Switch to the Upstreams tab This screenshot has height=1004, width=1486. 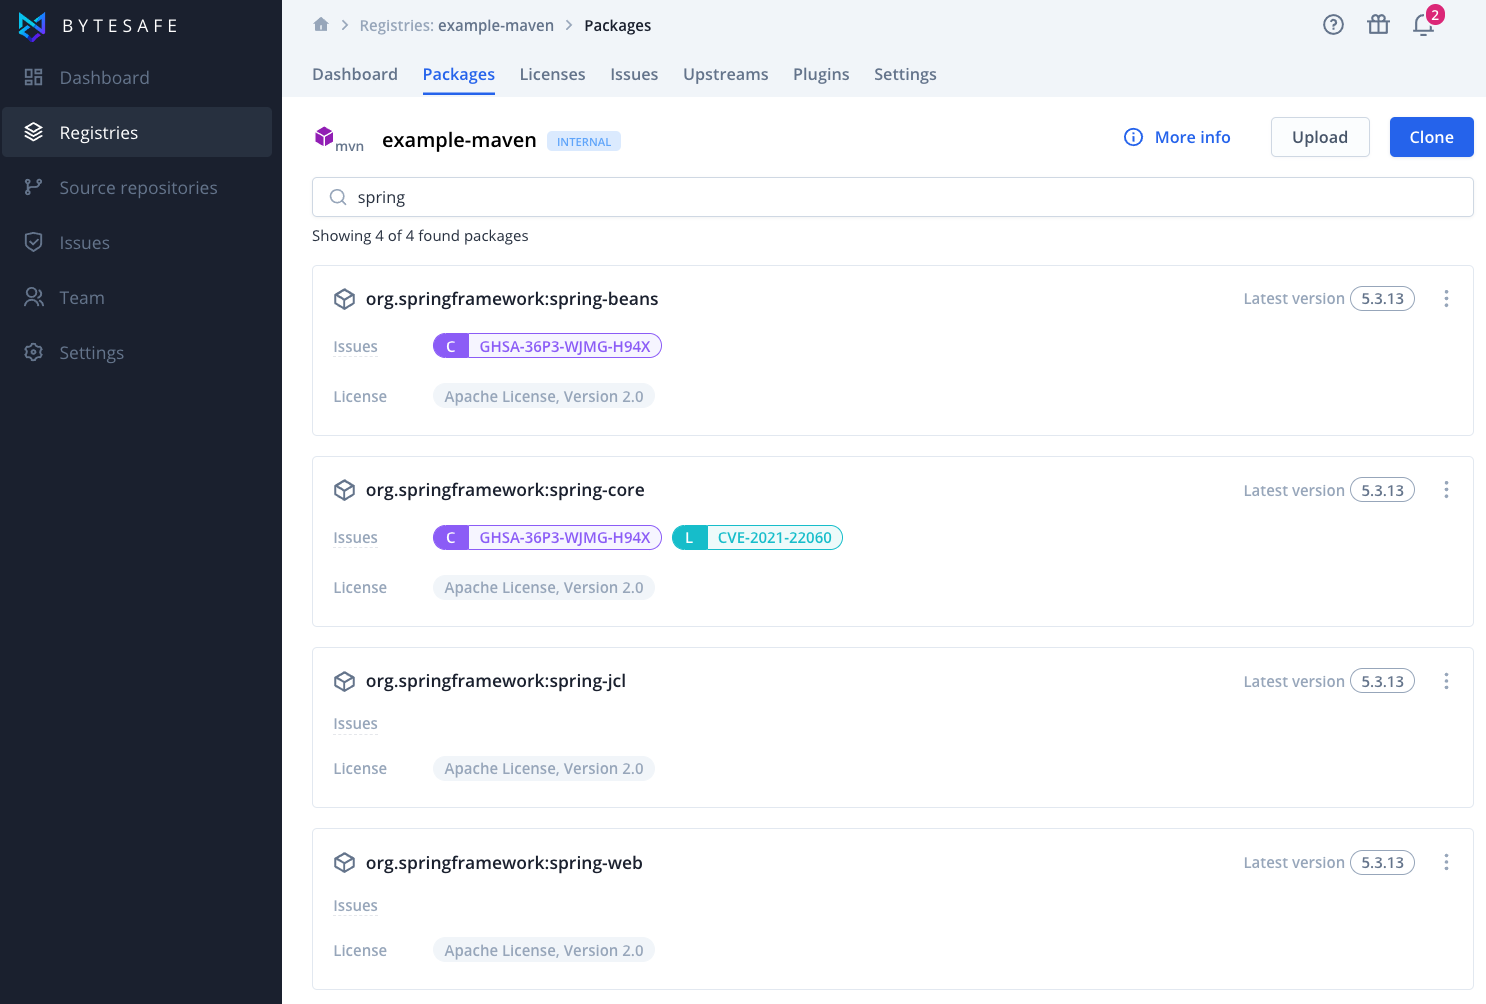click(726, 74)
